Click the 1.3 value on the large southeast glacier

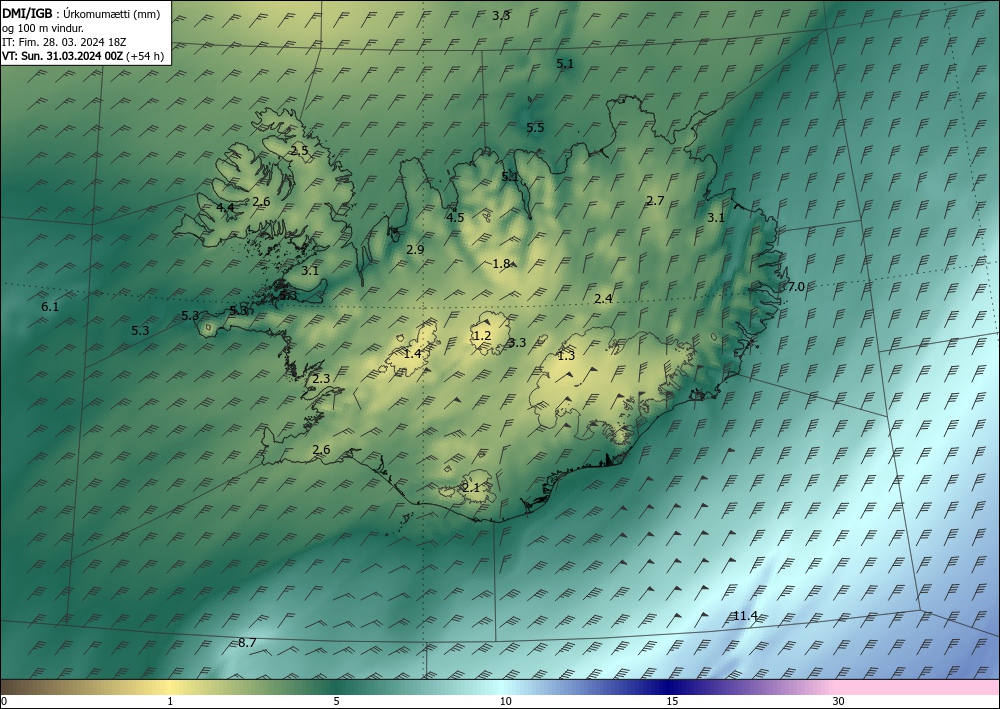pyautogui.click(x=566, y=356)
